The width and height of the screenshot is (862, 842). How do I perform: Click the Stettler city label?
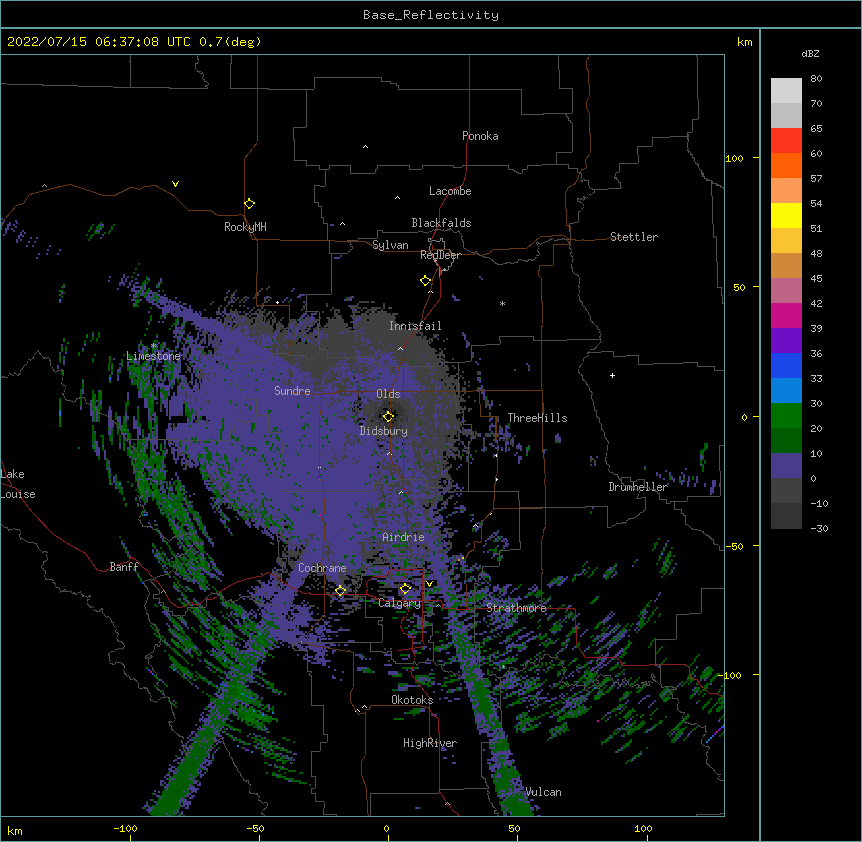(634, 237)
